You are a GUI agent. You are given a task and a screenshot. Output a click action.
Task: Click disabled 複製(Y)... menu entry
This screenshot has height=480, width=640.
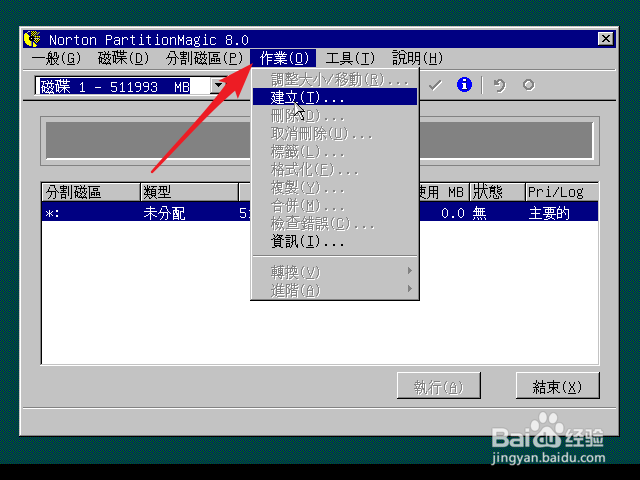pos(335,187)
